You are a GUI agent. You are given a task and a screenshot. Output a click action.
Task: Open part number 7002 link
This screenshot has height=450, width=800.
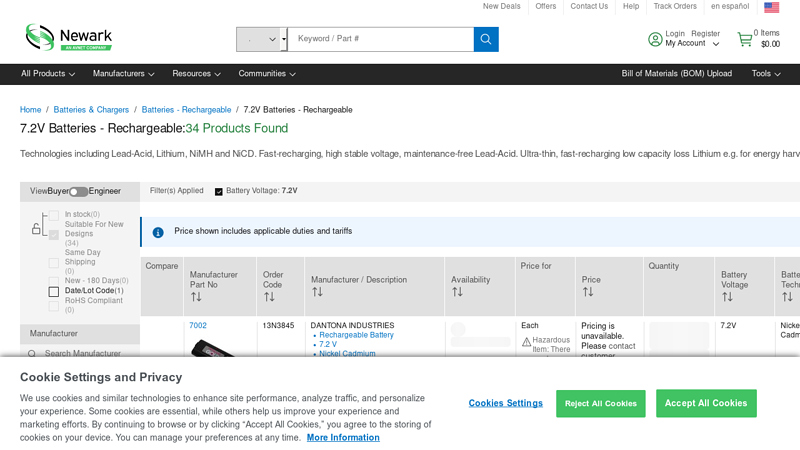tap(198, 326)
